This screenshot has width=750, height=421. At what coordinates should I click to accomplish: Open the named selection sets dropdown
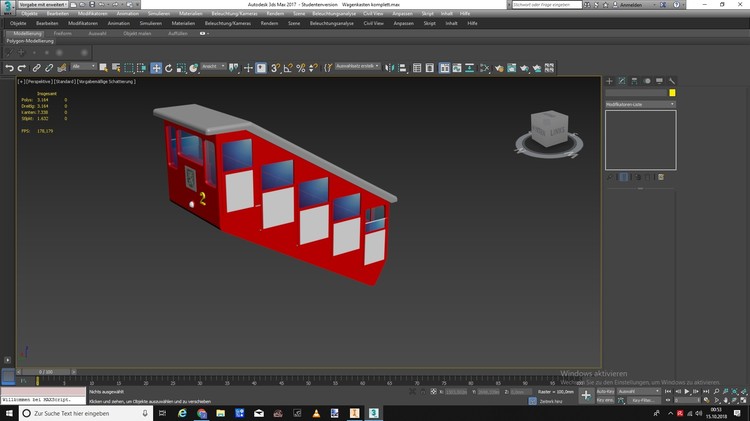coord(358,66)
